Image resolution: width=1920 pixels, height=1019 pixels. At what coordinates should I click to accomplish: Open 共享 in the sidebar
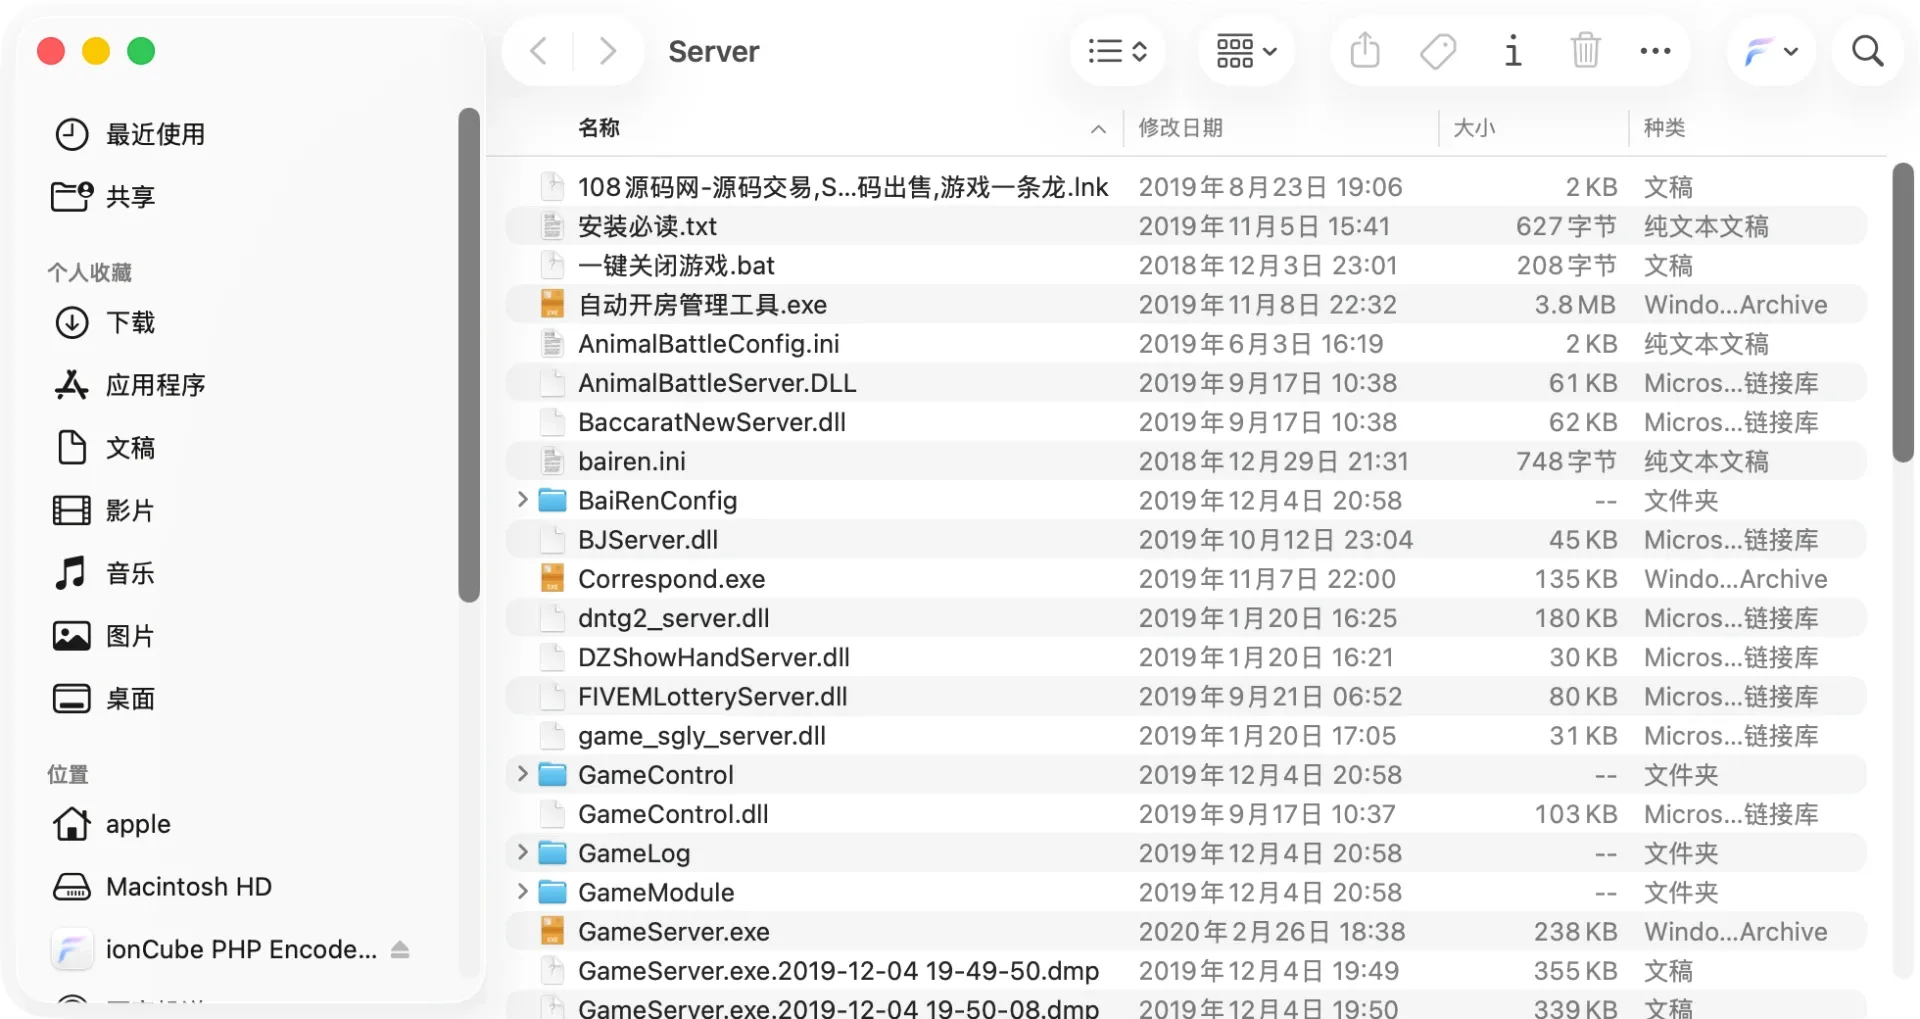[x=104, y=196]
